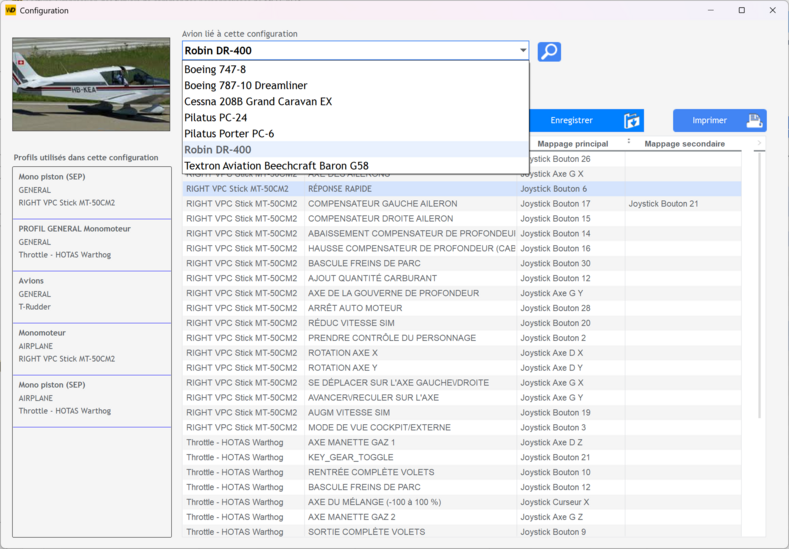Click the printer icon on Imprimer
Image resolution: width=789 pixels, height=549 pixels.
pos(754,121)
